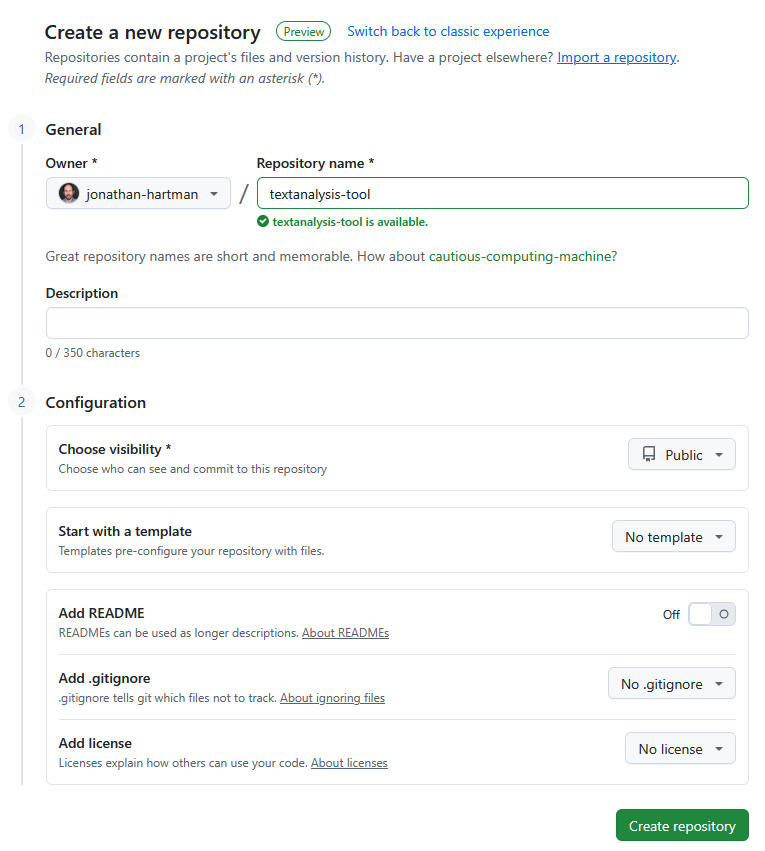Screen dimensions: 765x851
Task: Expand the No template dropdown
Action: 673,537
